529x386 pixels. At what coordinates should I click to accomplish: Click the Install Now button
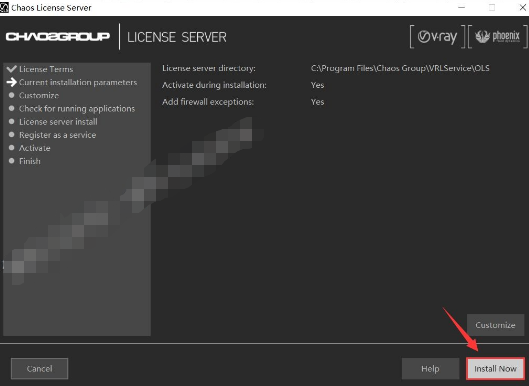click(495, 368)
